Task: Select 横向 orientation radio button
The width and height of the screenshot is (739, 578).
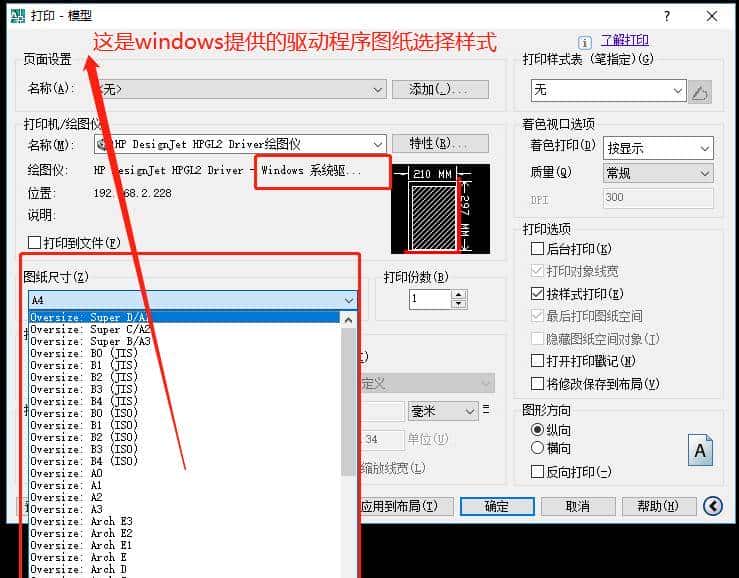Action: 537,447
